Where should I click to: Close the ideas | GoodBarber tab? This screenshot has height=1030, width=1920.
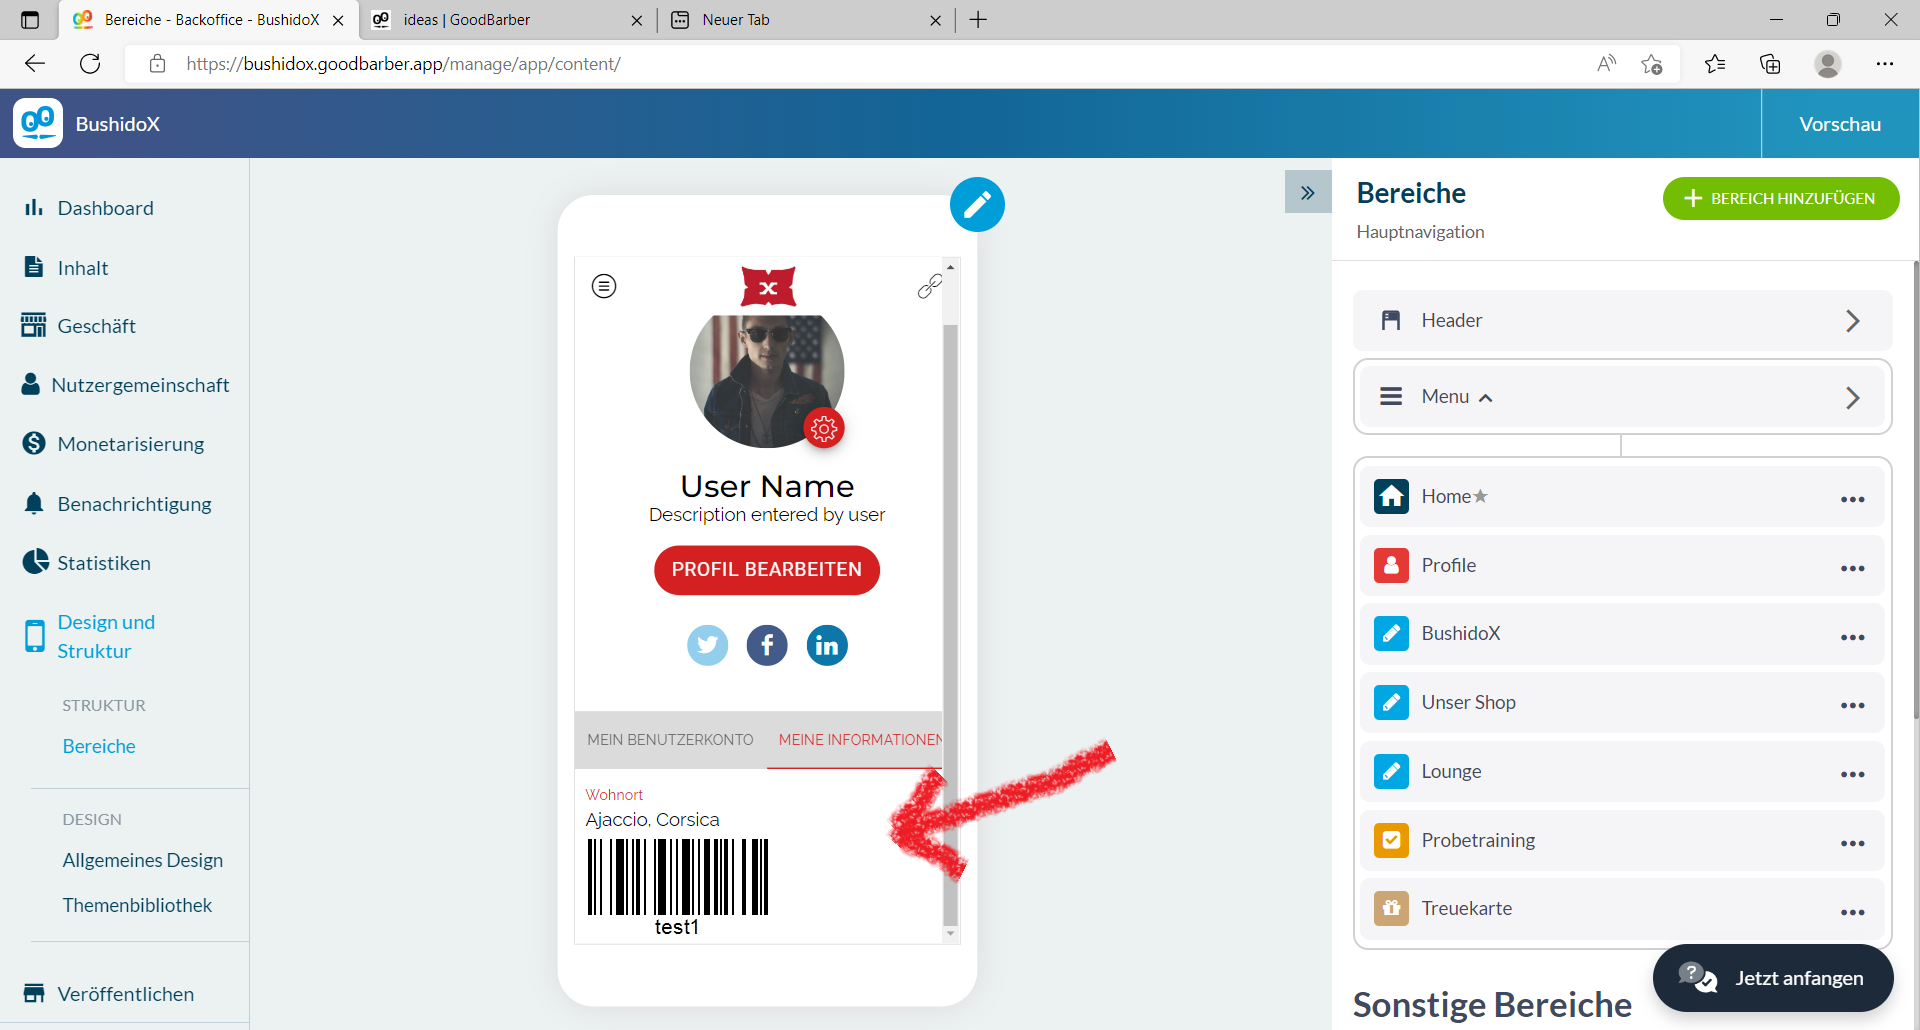pos(637,20)
